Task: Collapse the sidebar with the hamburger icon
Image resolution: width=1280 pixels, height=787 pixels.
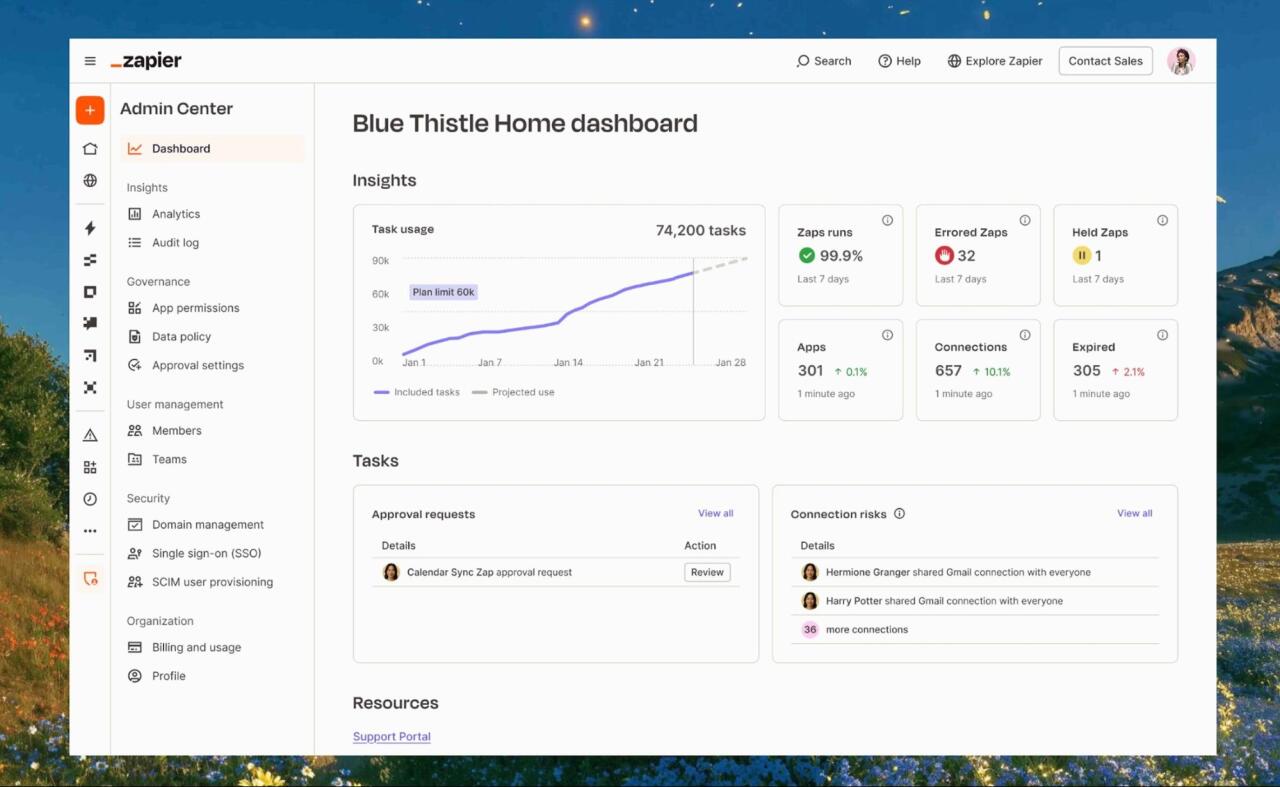Action: tap(89, 60)
